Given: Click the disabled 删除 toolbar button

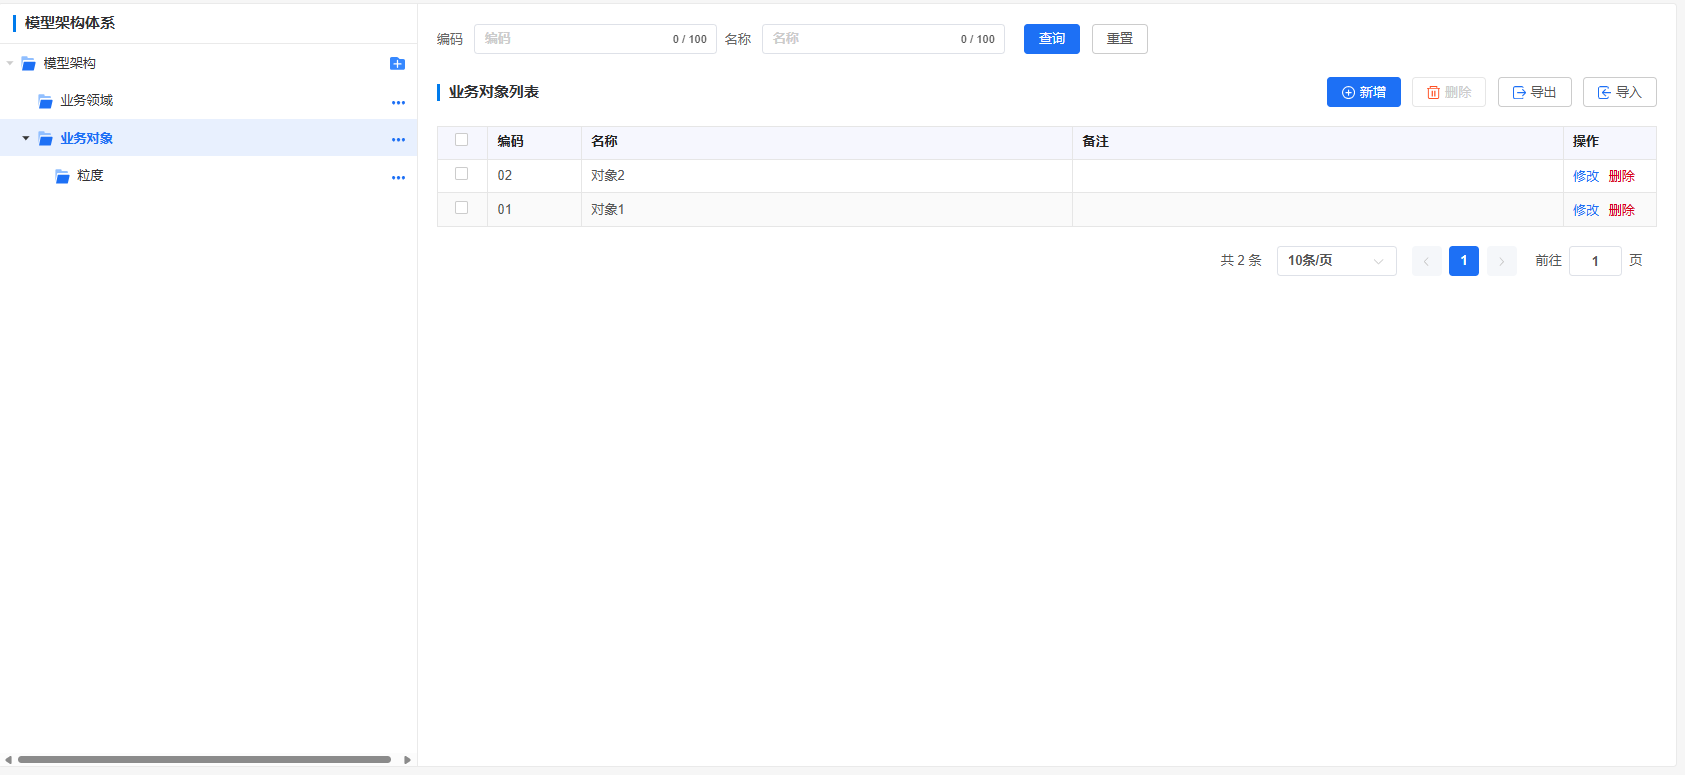Looking at the screenshot, I should point(1448,92).
